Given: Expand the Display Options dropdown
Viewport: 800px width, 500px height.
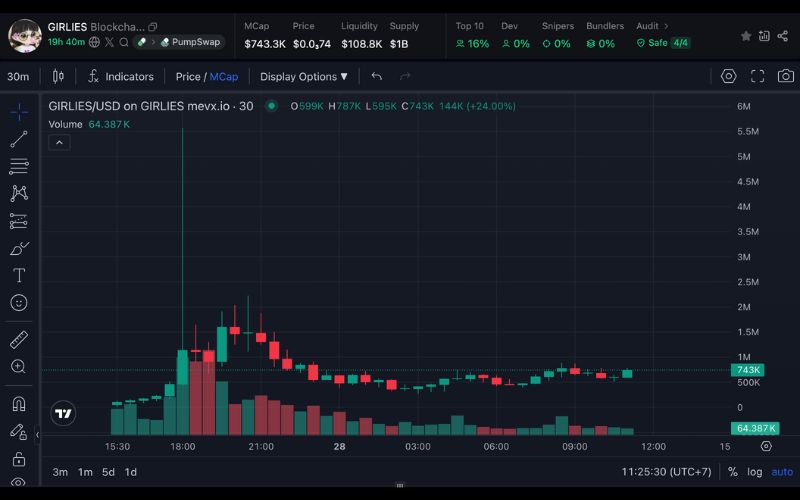Looking at the screenshot, I should click(x=304, y=77).
